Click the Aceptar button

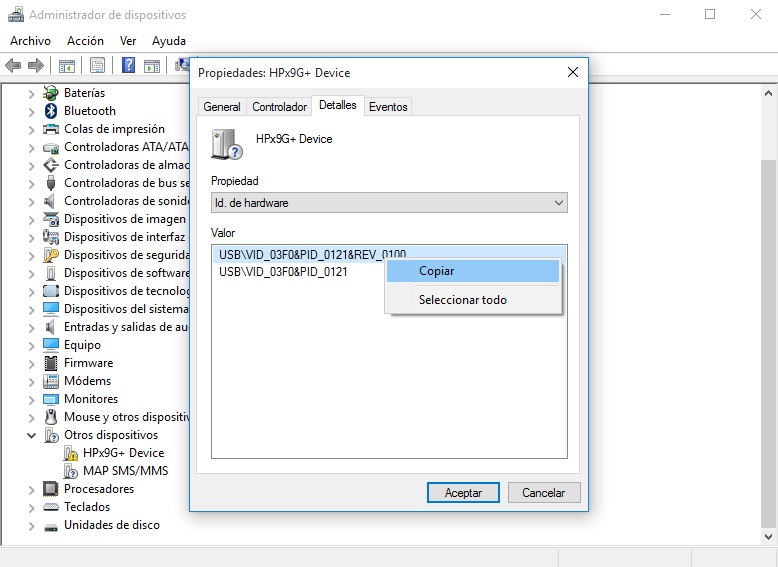pyautogui.click(x=463, y=493)
